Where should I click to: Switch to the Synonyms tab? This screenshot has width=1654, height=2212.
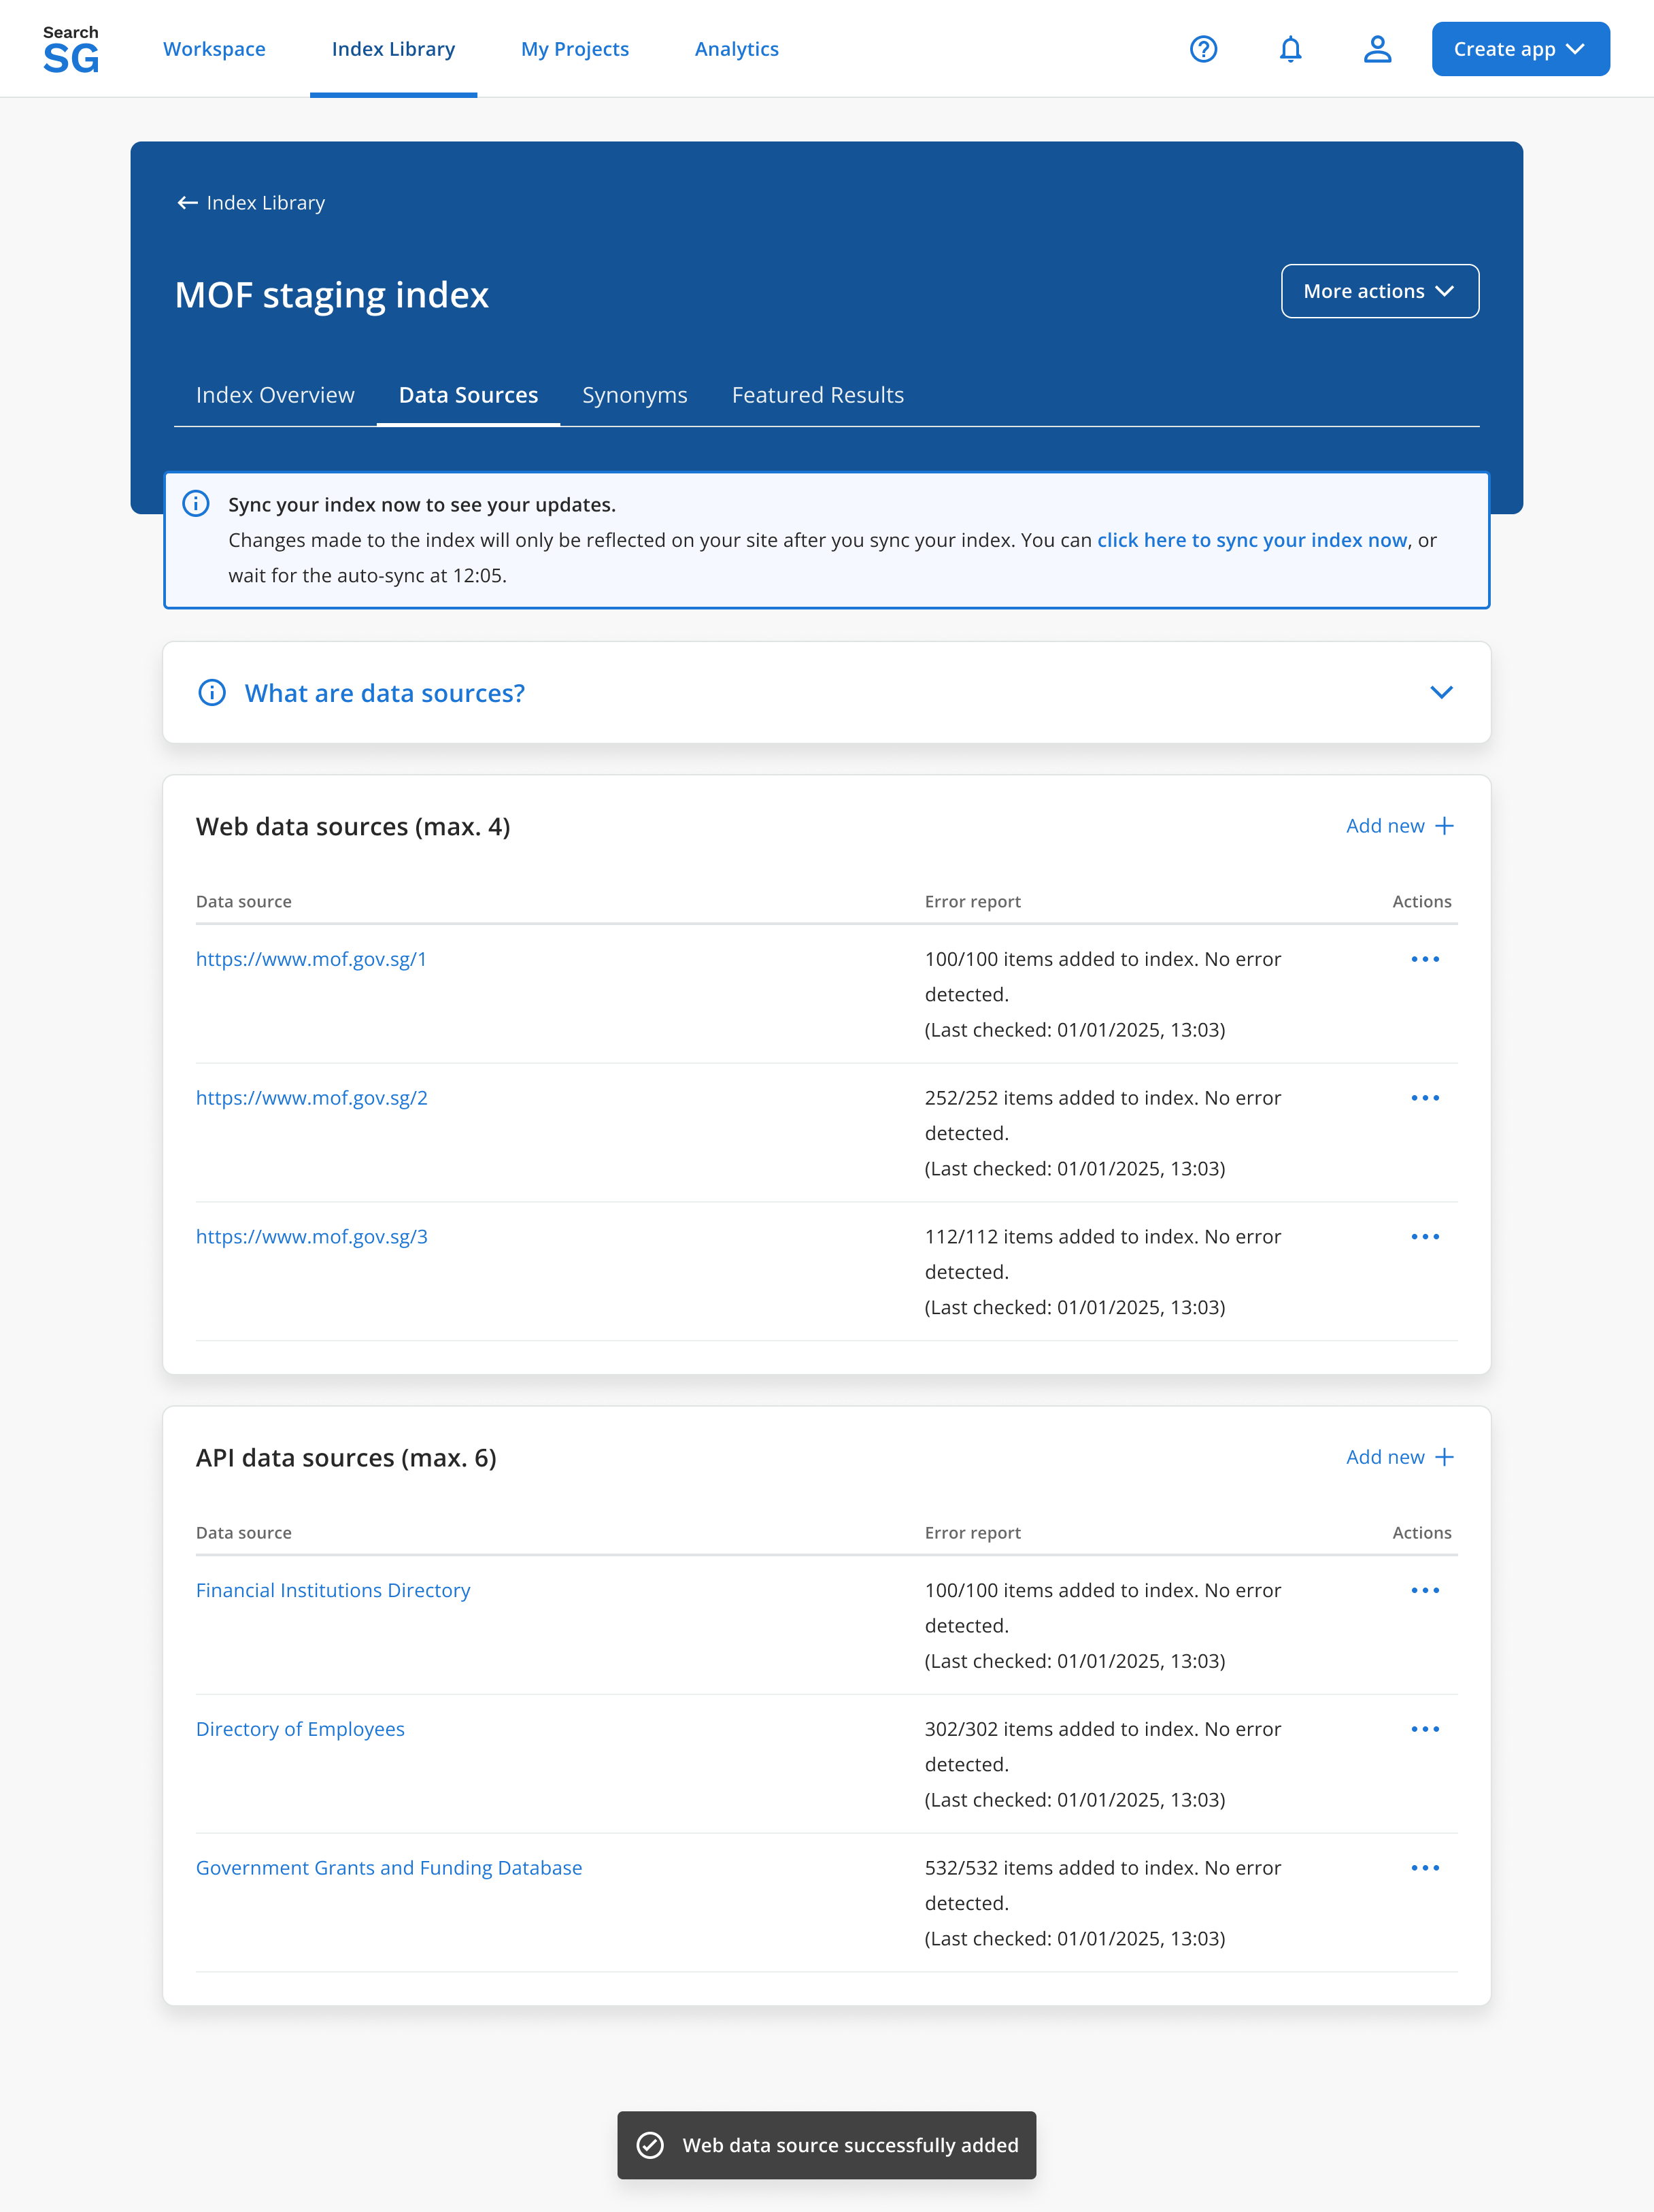pyautogui.click(x=634, y=395)
